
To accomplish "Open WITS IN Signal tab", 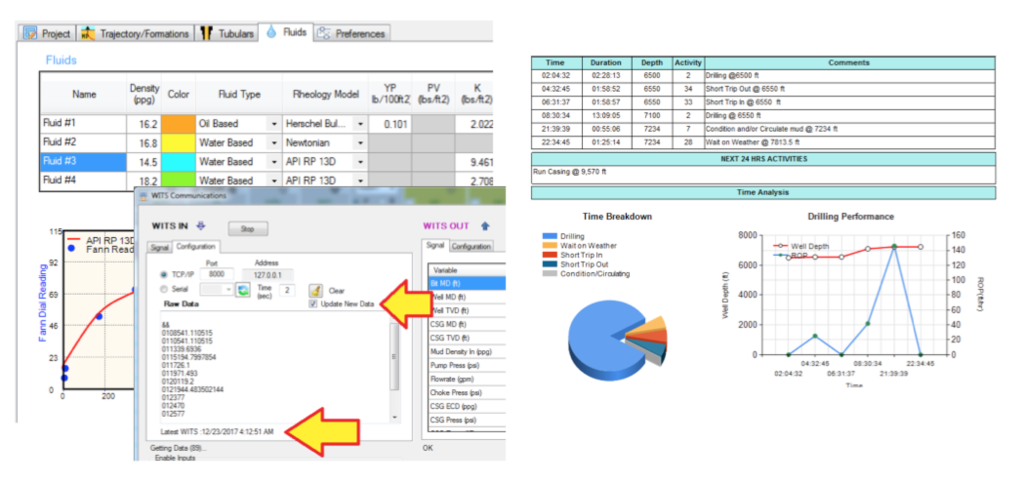I will coord(160,246).
